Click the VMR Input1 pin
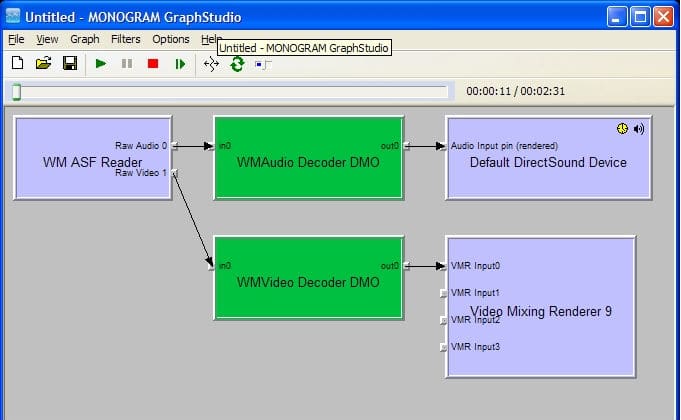The image size is (681, 420). coord(443,293)
